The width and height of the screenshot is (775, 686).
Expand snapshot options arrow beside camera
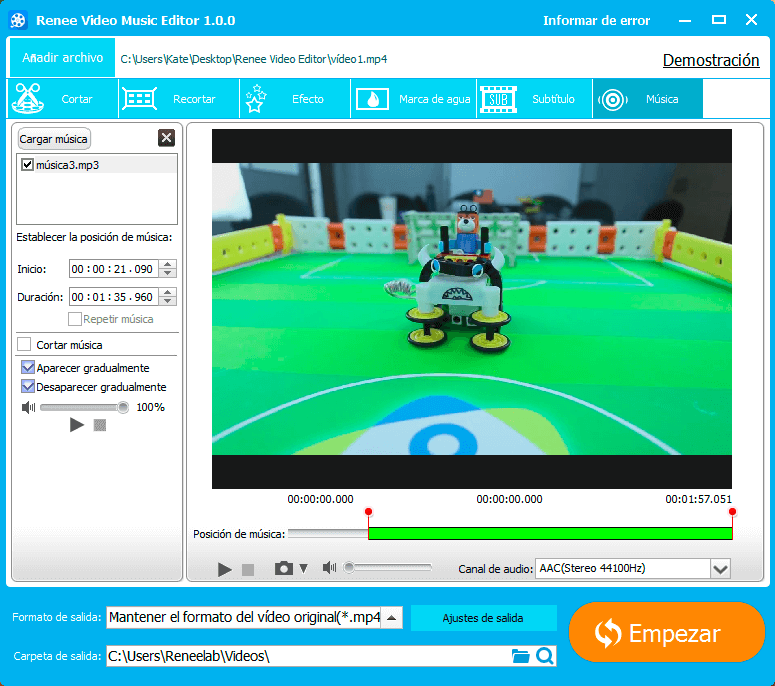(303, 568)
